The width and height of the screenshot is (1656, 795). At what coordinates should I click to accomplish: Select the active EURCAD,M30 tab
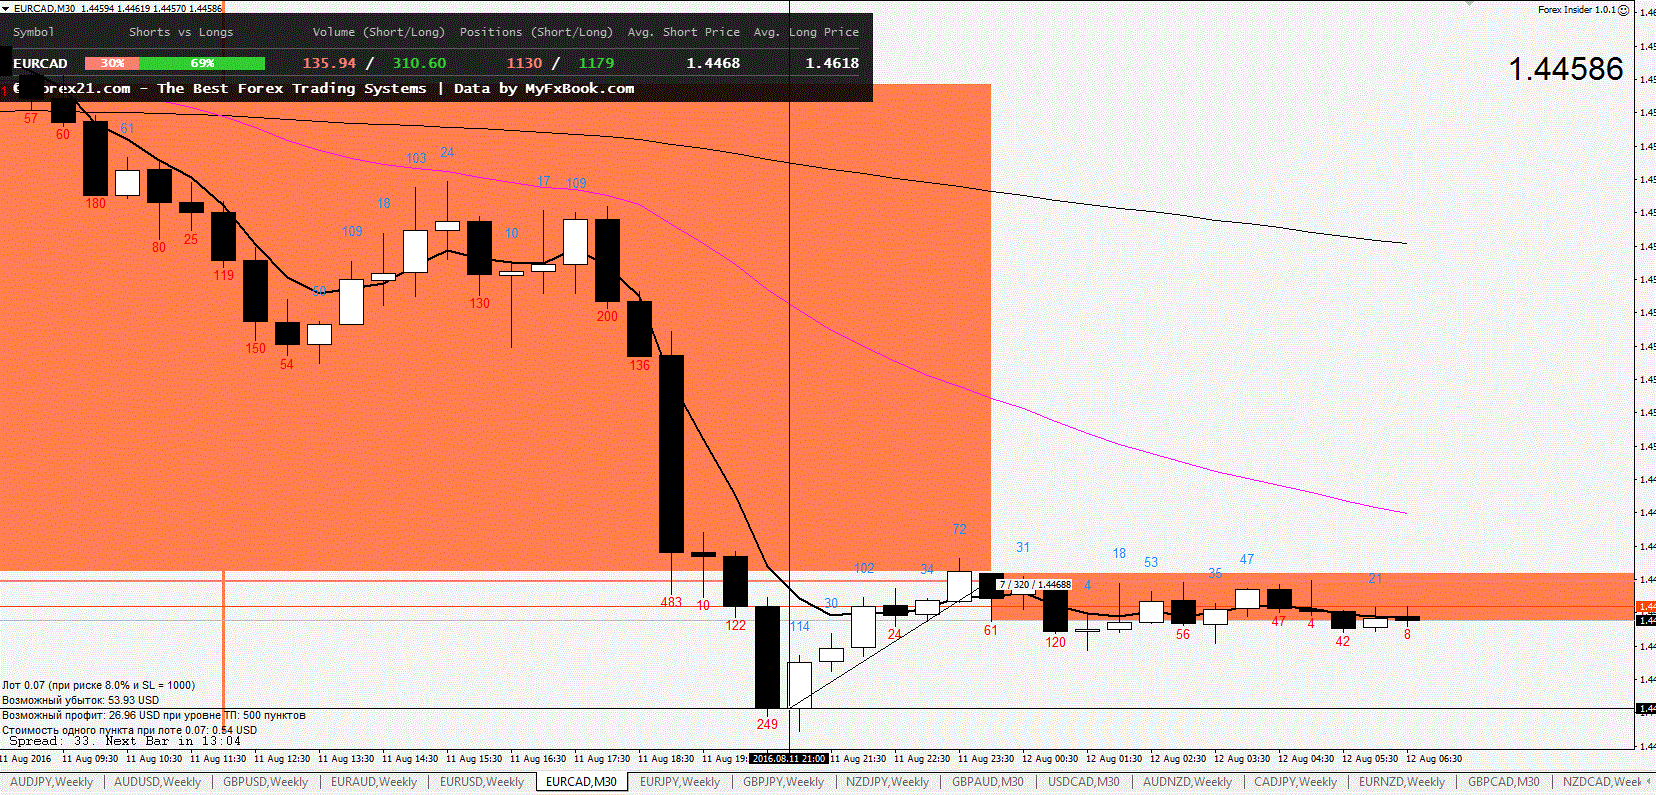pyautogui.click(x=581, y=782)
